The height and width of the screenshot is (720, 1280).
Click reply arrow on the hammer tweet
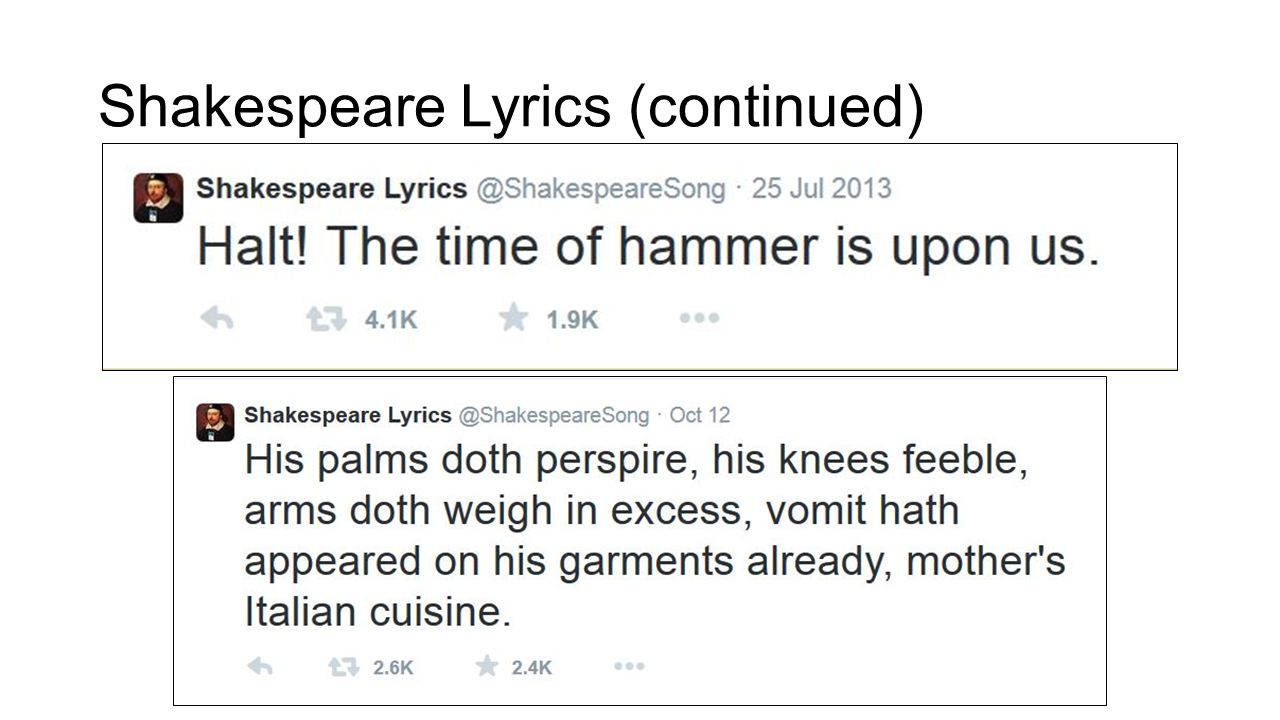pyautogui.click(x=217, y=319)
